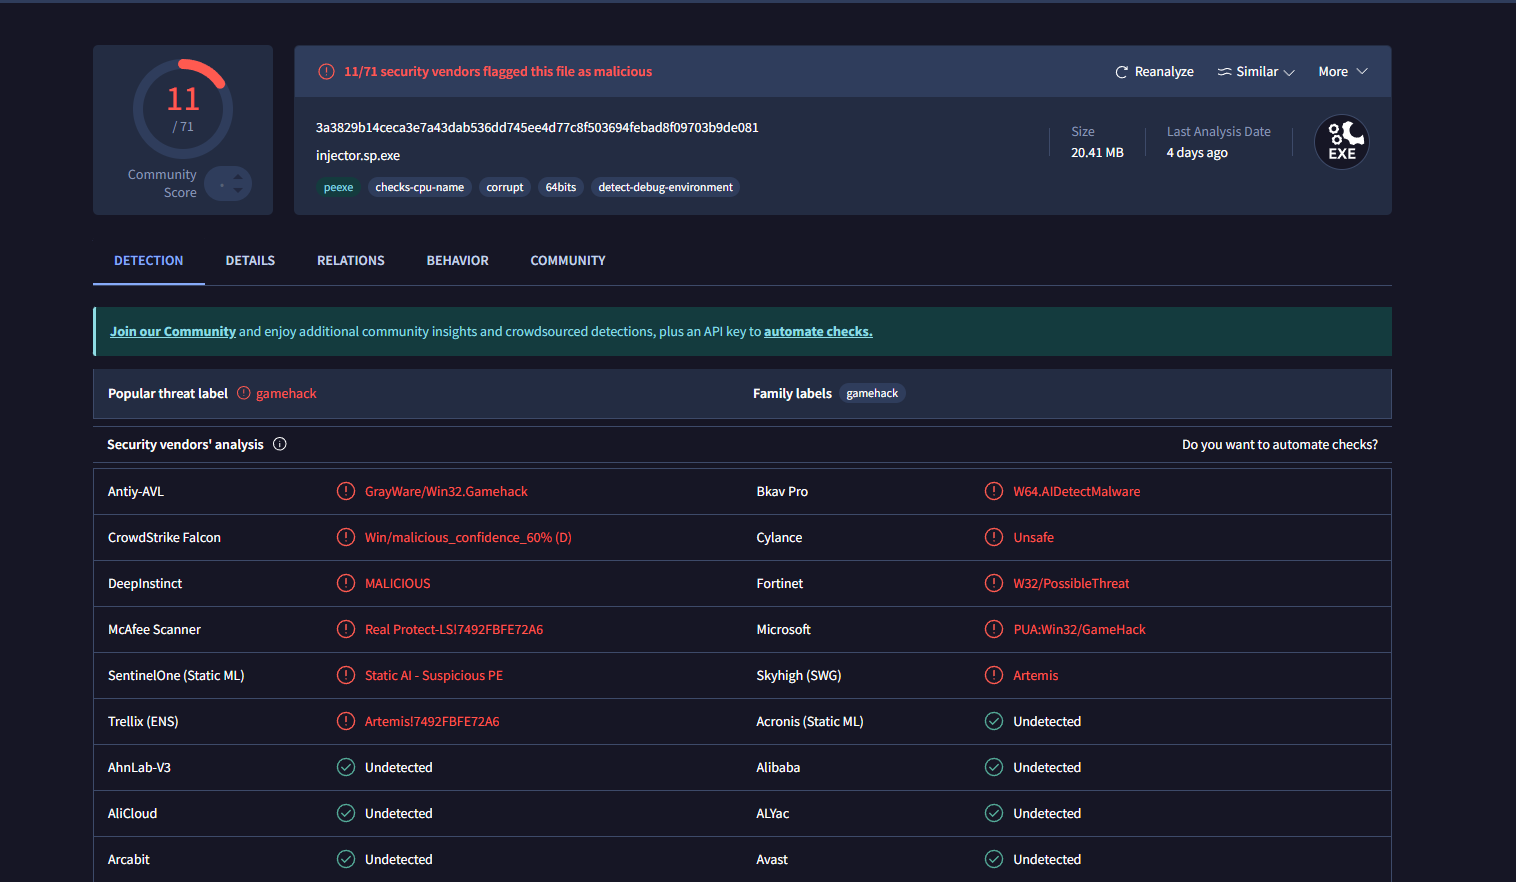
Task: Downvote using the Community Score down arrow
Action: coord(238,190)
